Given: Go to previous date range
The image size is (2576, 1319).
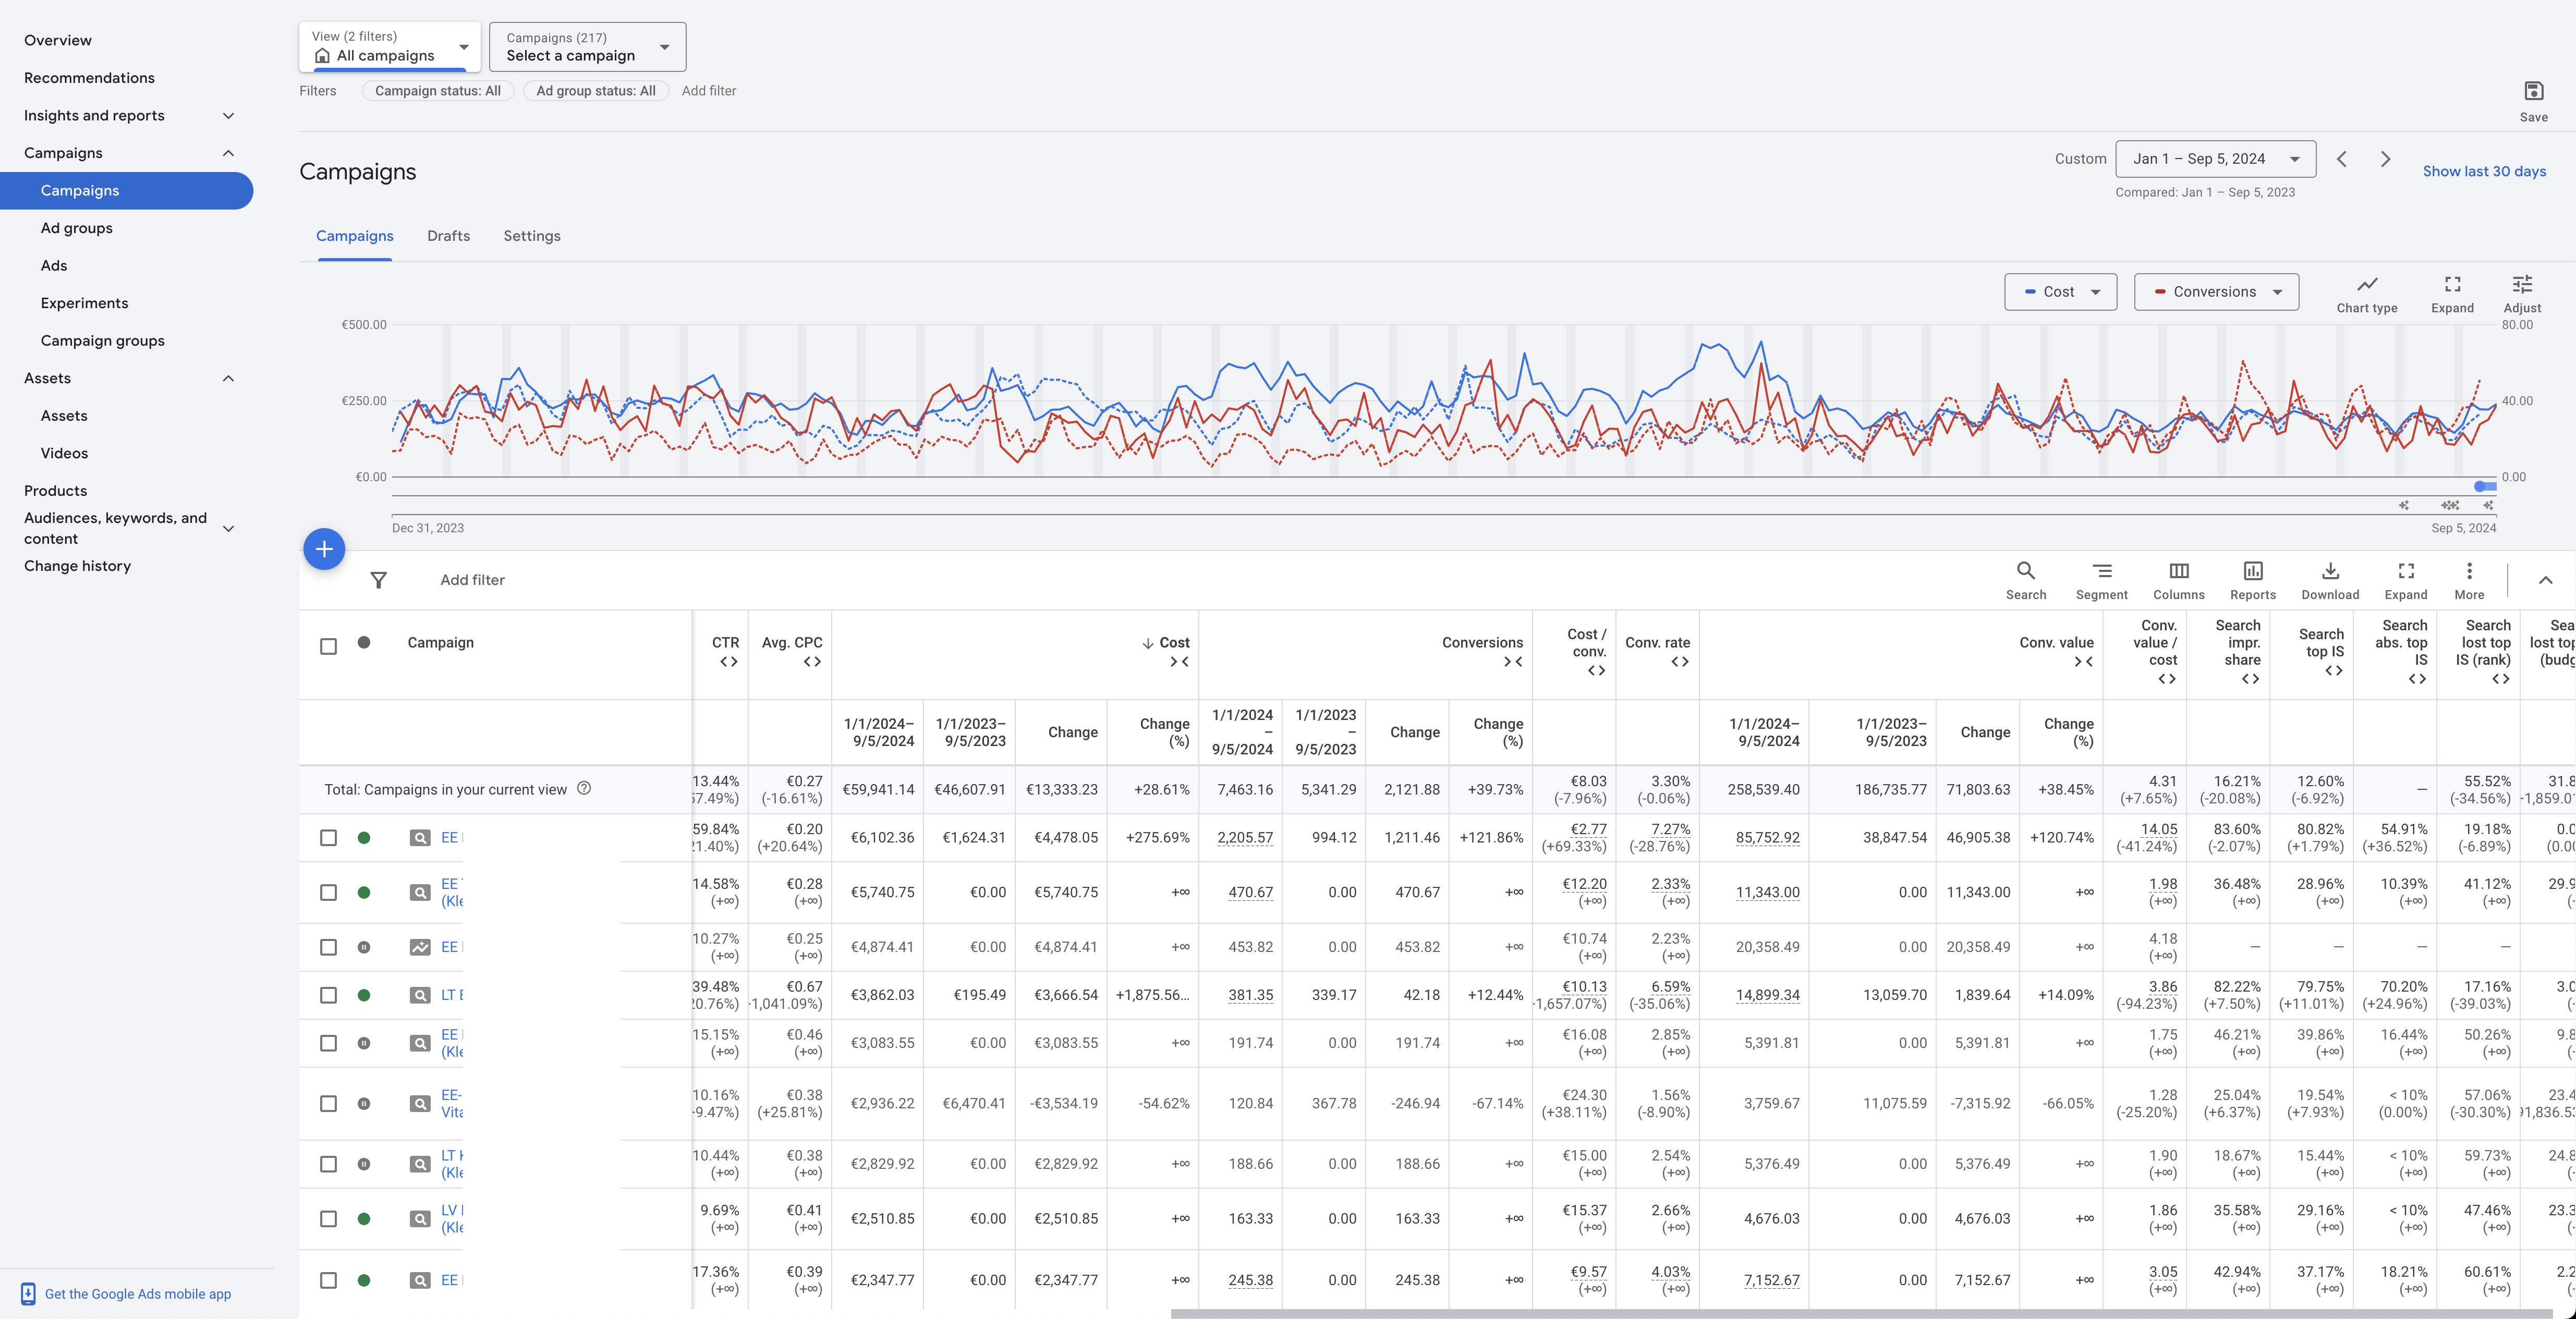Looking at the screenshot, I should (x=2341, y=159).
